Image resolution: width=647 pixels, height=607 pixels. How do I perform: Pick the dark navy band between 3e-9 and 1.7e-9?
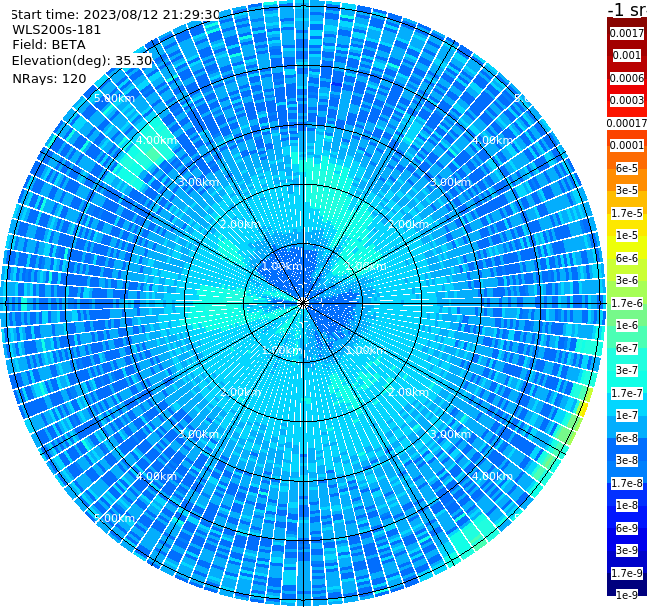627,562
